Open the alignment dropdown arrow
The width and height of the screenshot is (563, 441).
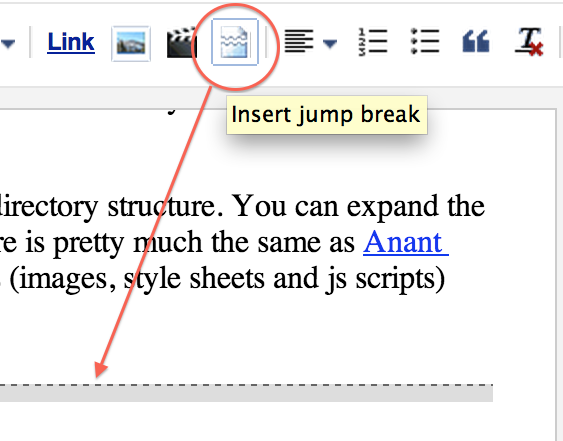[x=330, y=44]
